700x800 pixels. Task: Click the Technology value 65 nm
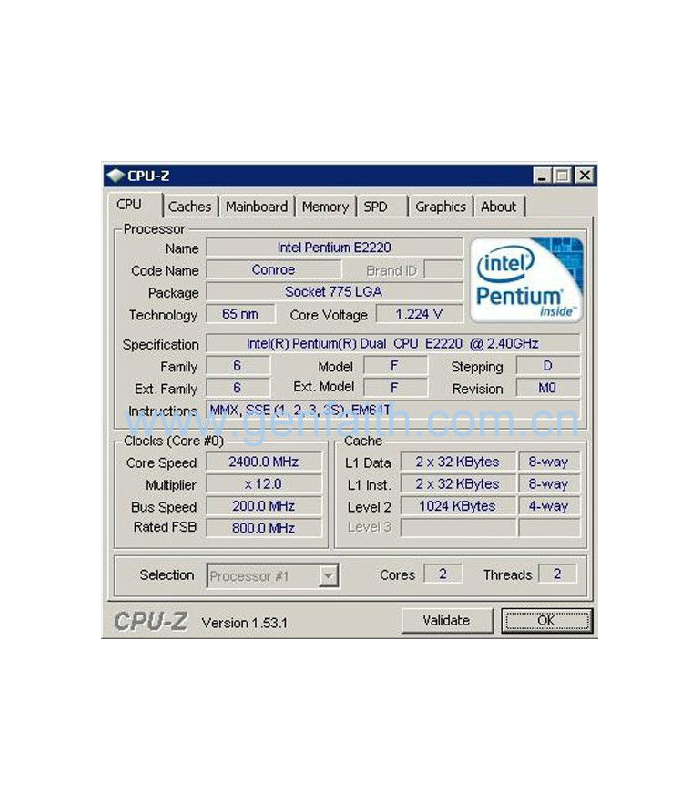[240, 314]
